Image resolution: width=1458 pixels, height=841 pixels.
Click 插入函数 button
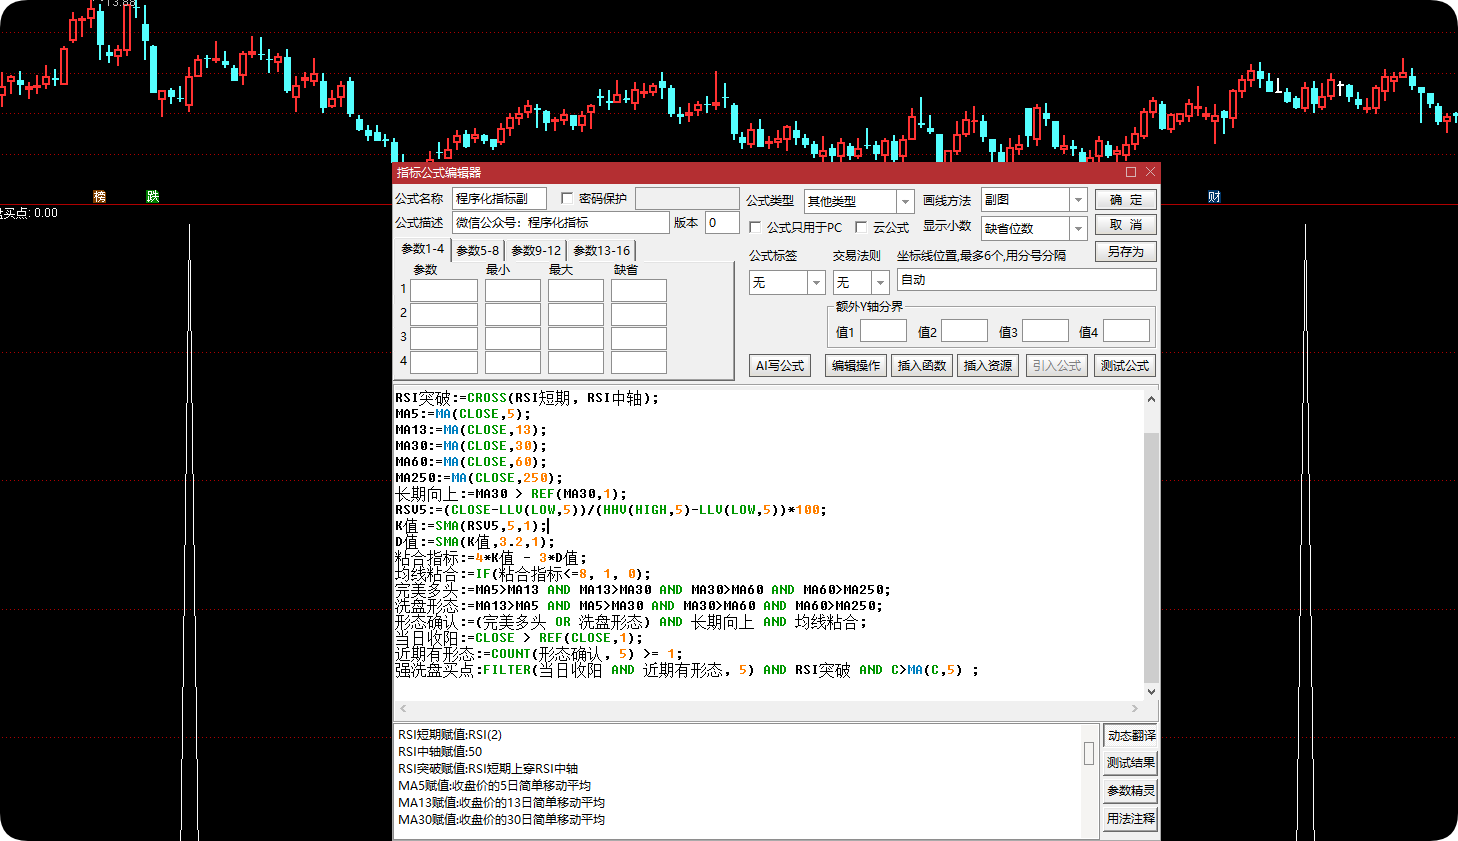click(922, 366)
